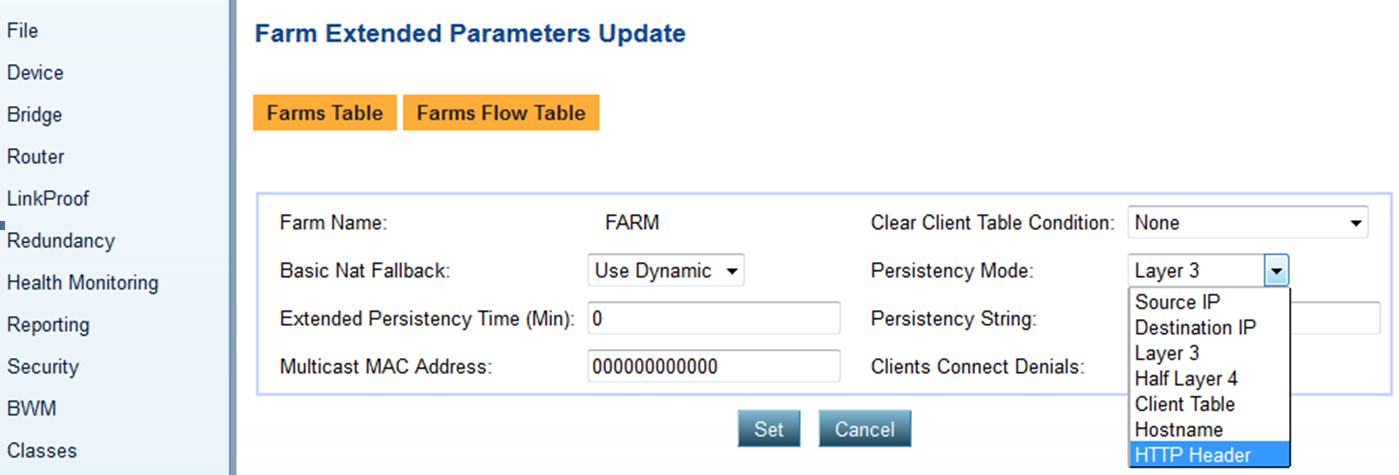Go to Farms Flow Table
The image size is (1399, 475).
pos(500,113)
